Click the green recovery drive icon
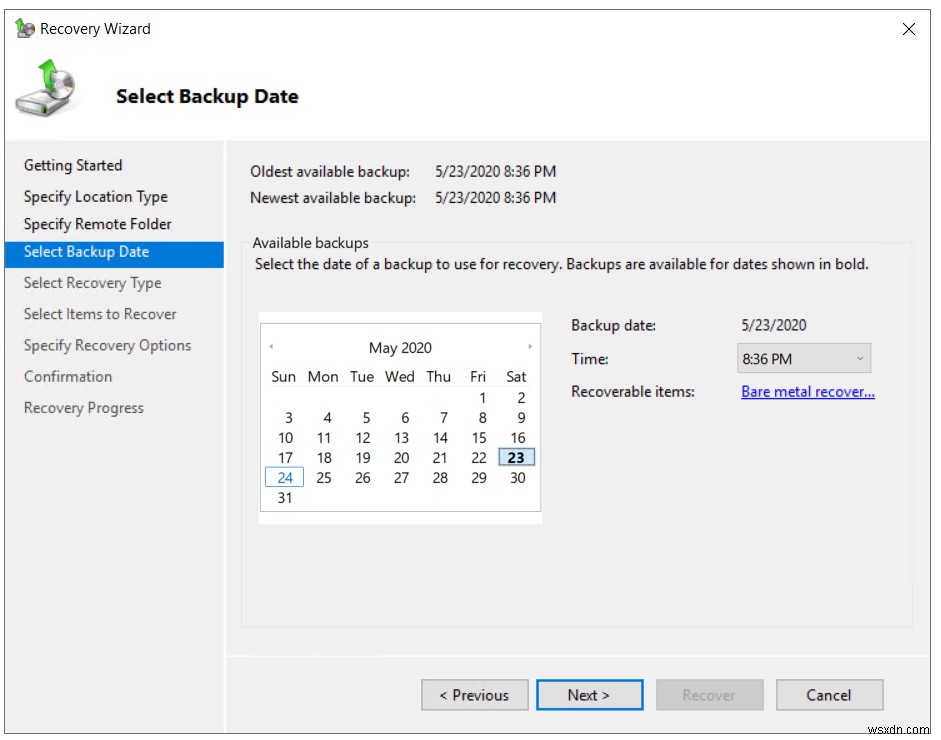 44,88
